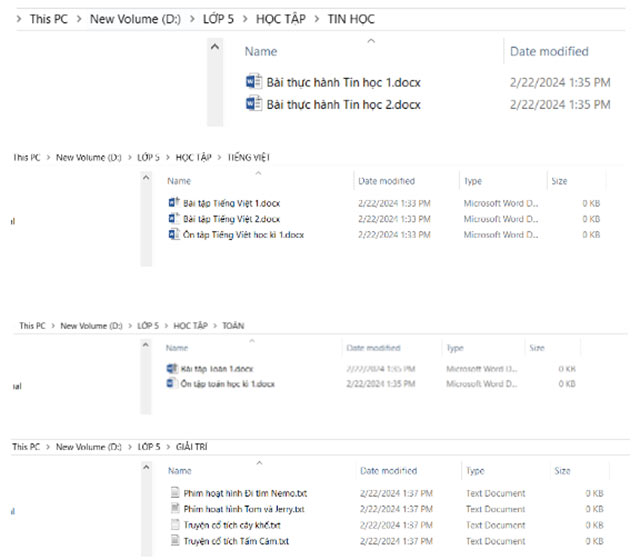Sort by Type column in GIẢI TRÍ folder
The width and height of the screenshot is (640, 560).
point(474,471)
